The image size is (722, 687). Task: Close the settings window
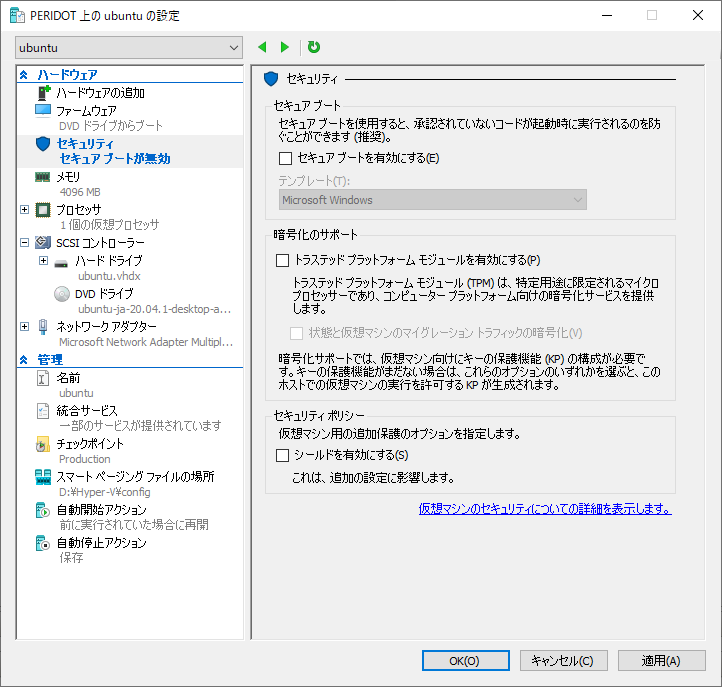click(x=698, y=15)
